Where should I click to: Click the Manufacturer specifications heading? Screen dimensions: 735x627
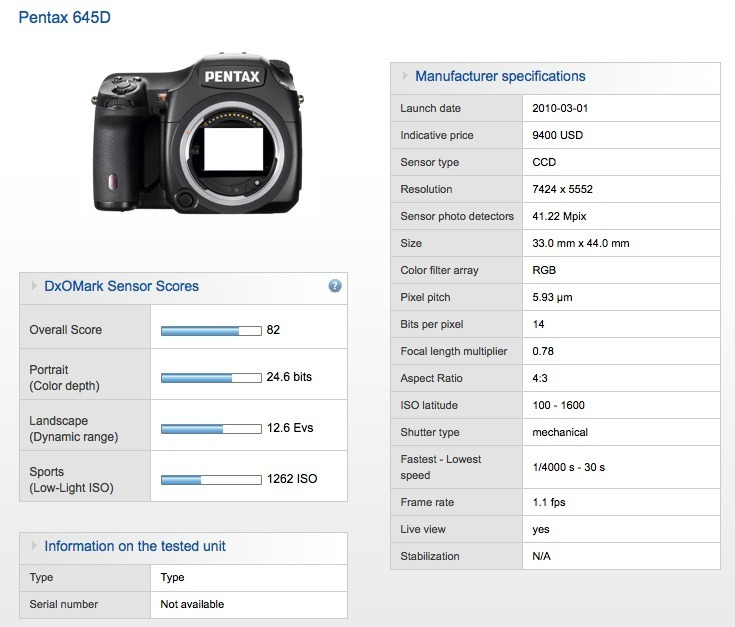500,76
